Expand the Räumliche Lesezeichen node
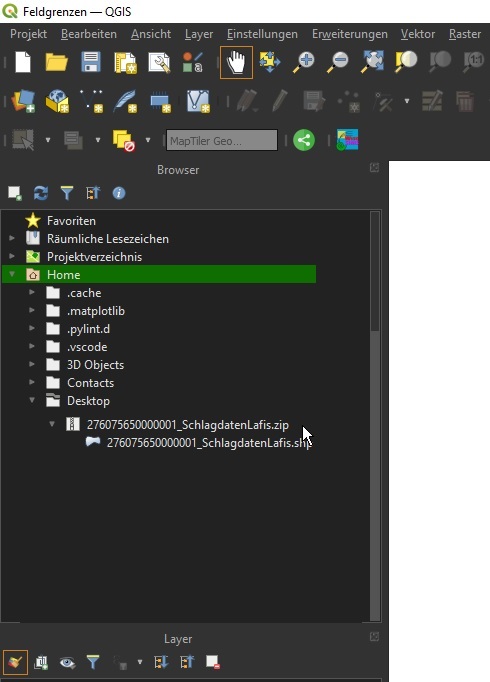Viewport: 490px width, 682px height. click(12, 238)
